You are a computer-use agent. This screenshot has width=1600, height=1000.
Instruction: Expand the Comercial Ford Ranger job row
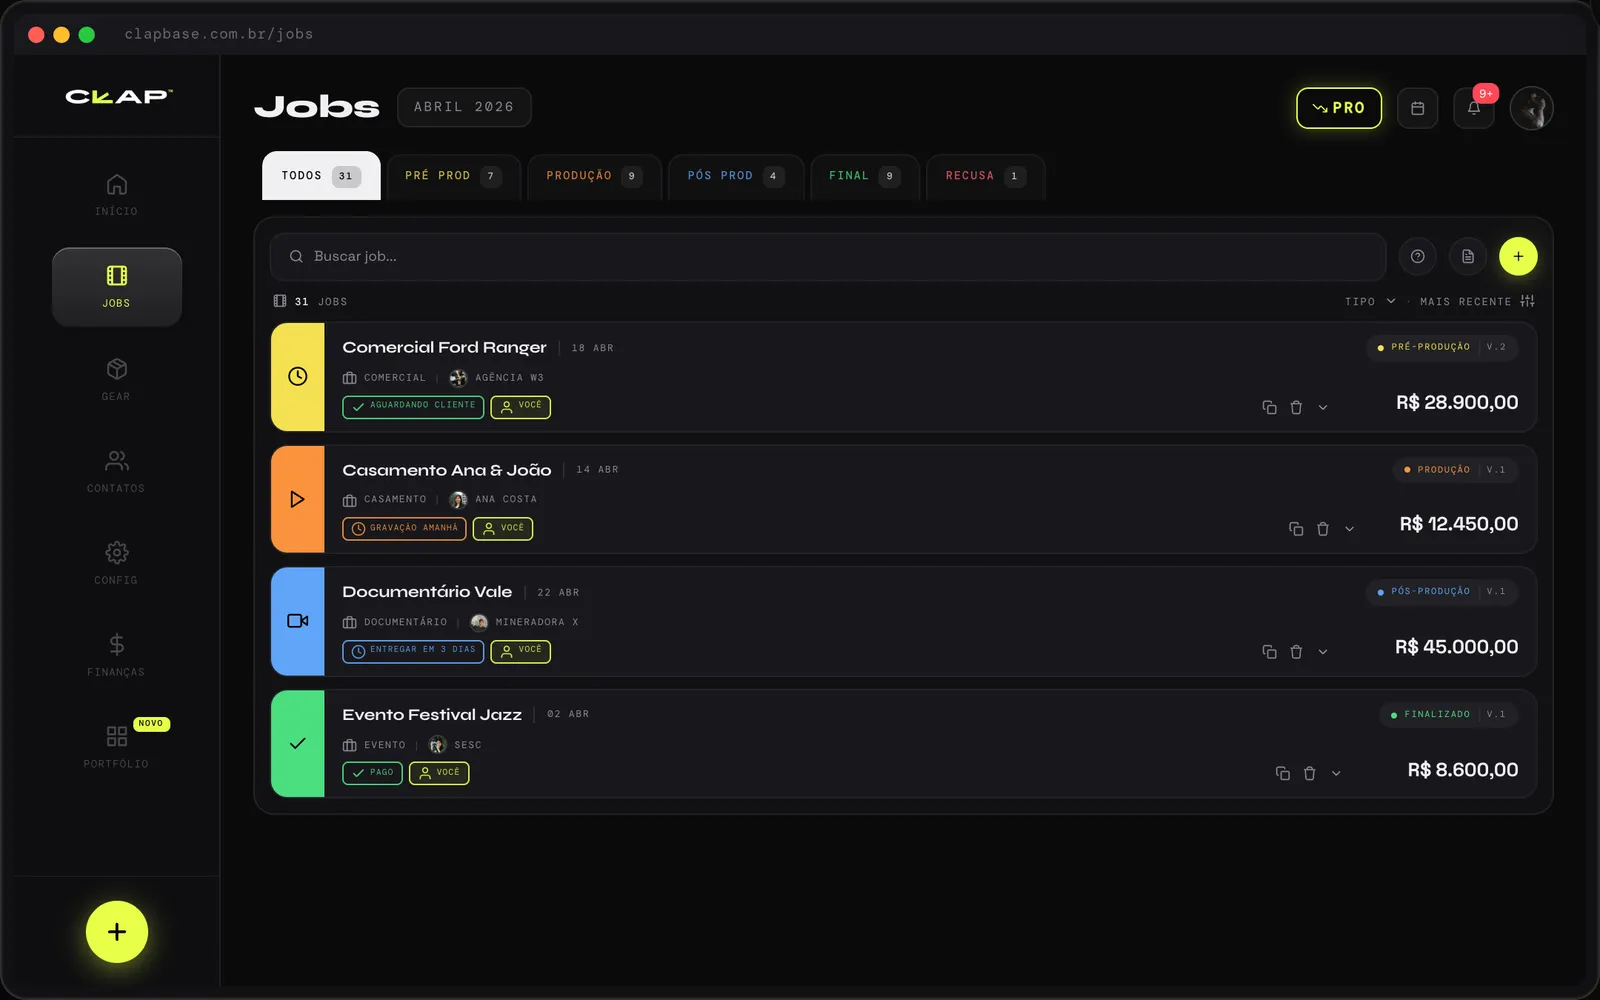point(1323,408)
